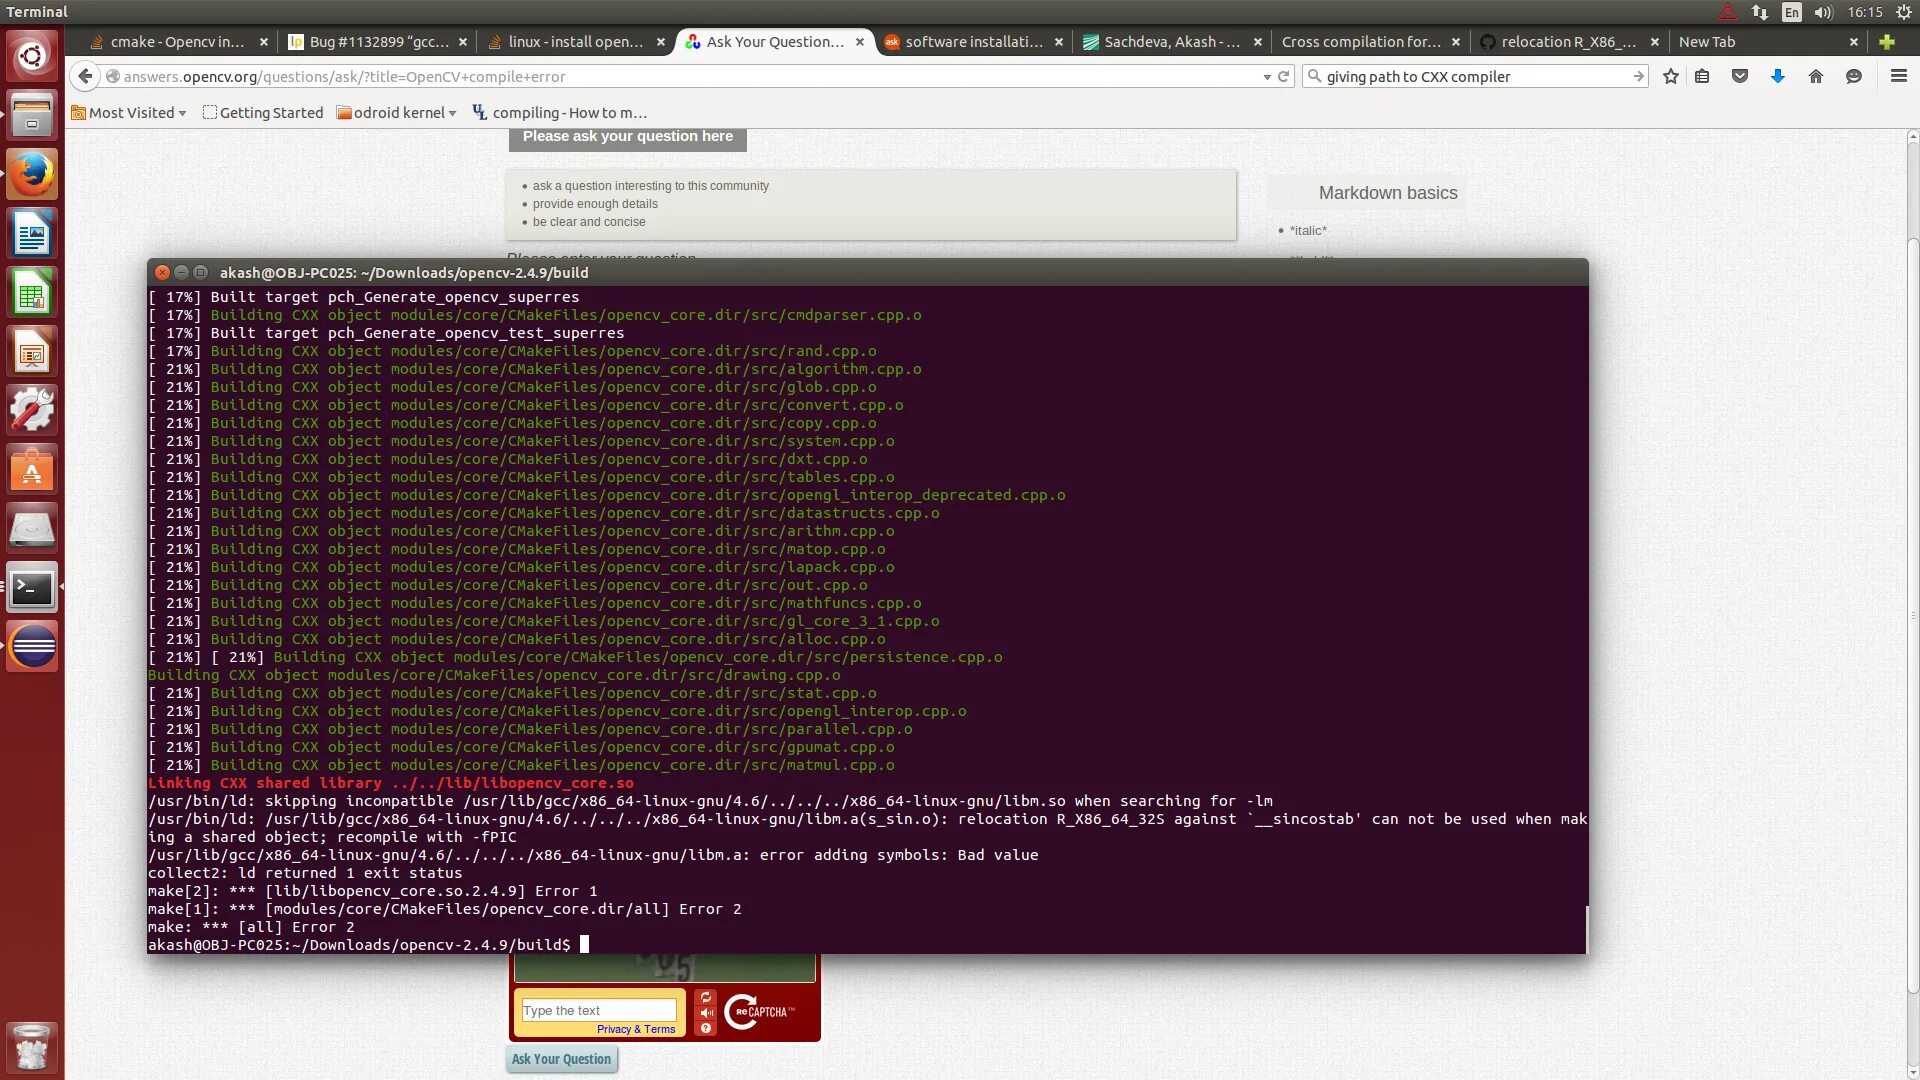Open the Firefox downloads arrow icon
1920x1080 pixels.
pyautogui.click(x=1777, y=77)
